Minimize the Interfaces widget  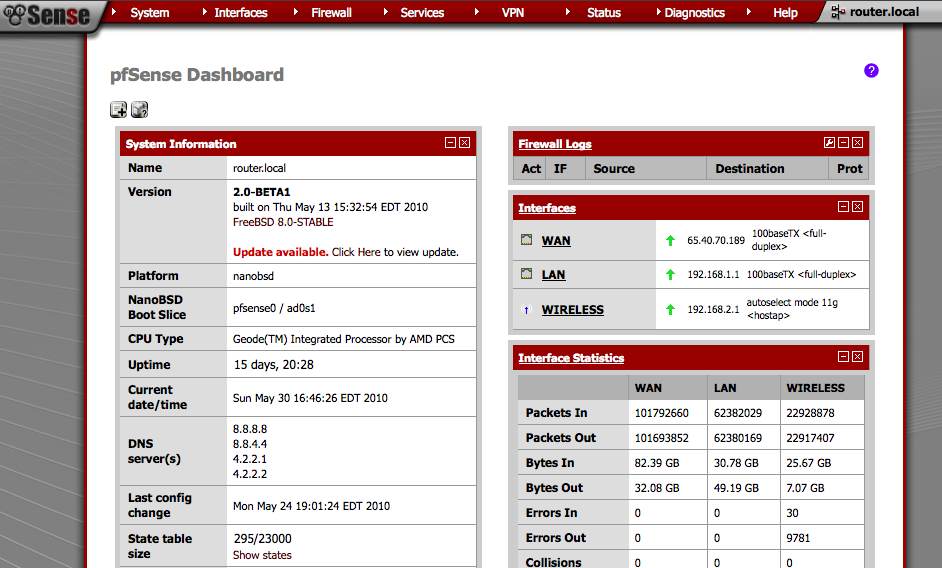(843, 207)
